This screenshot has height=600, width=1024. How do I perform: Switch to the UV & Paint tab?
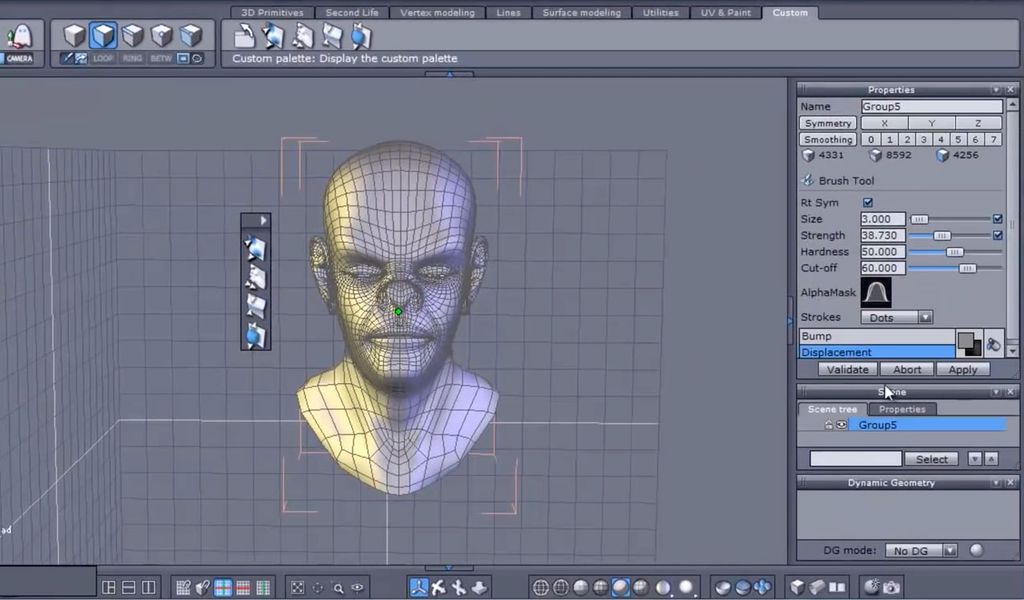point(727,12)
